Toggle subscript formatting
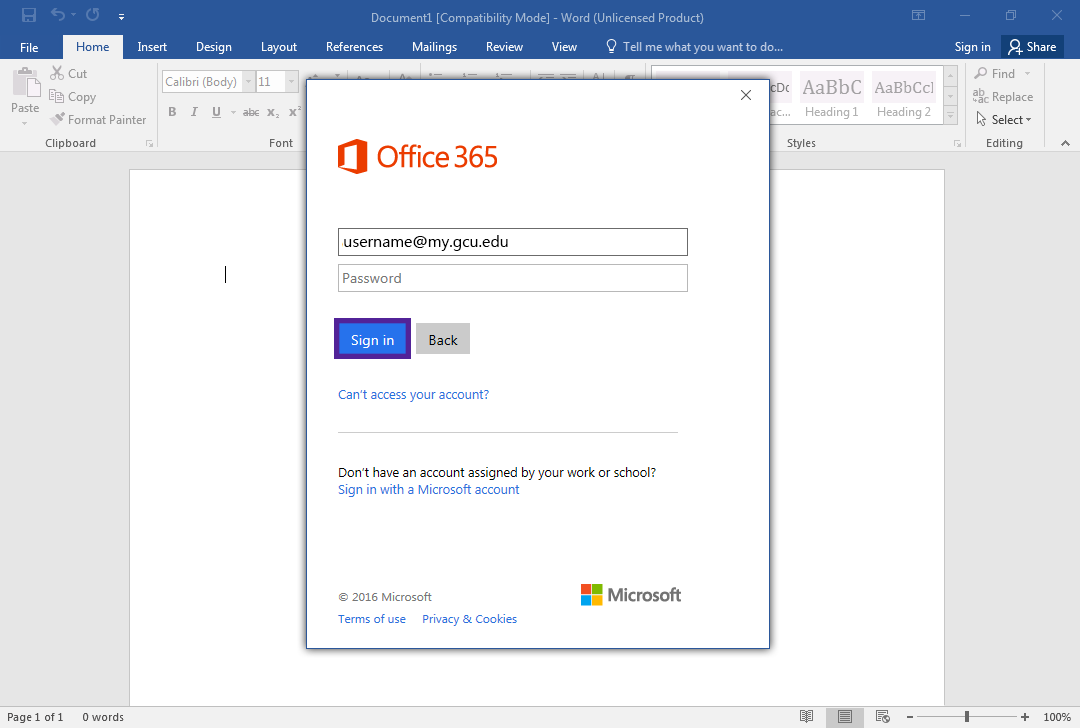The image size is (1080, 728). 273,112
